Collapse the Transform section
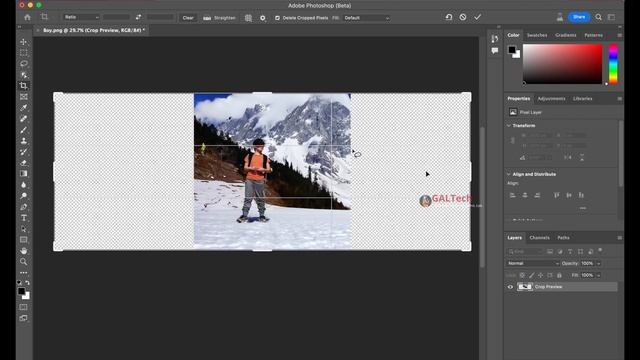 pyautogui.click(x=509, y=126)
